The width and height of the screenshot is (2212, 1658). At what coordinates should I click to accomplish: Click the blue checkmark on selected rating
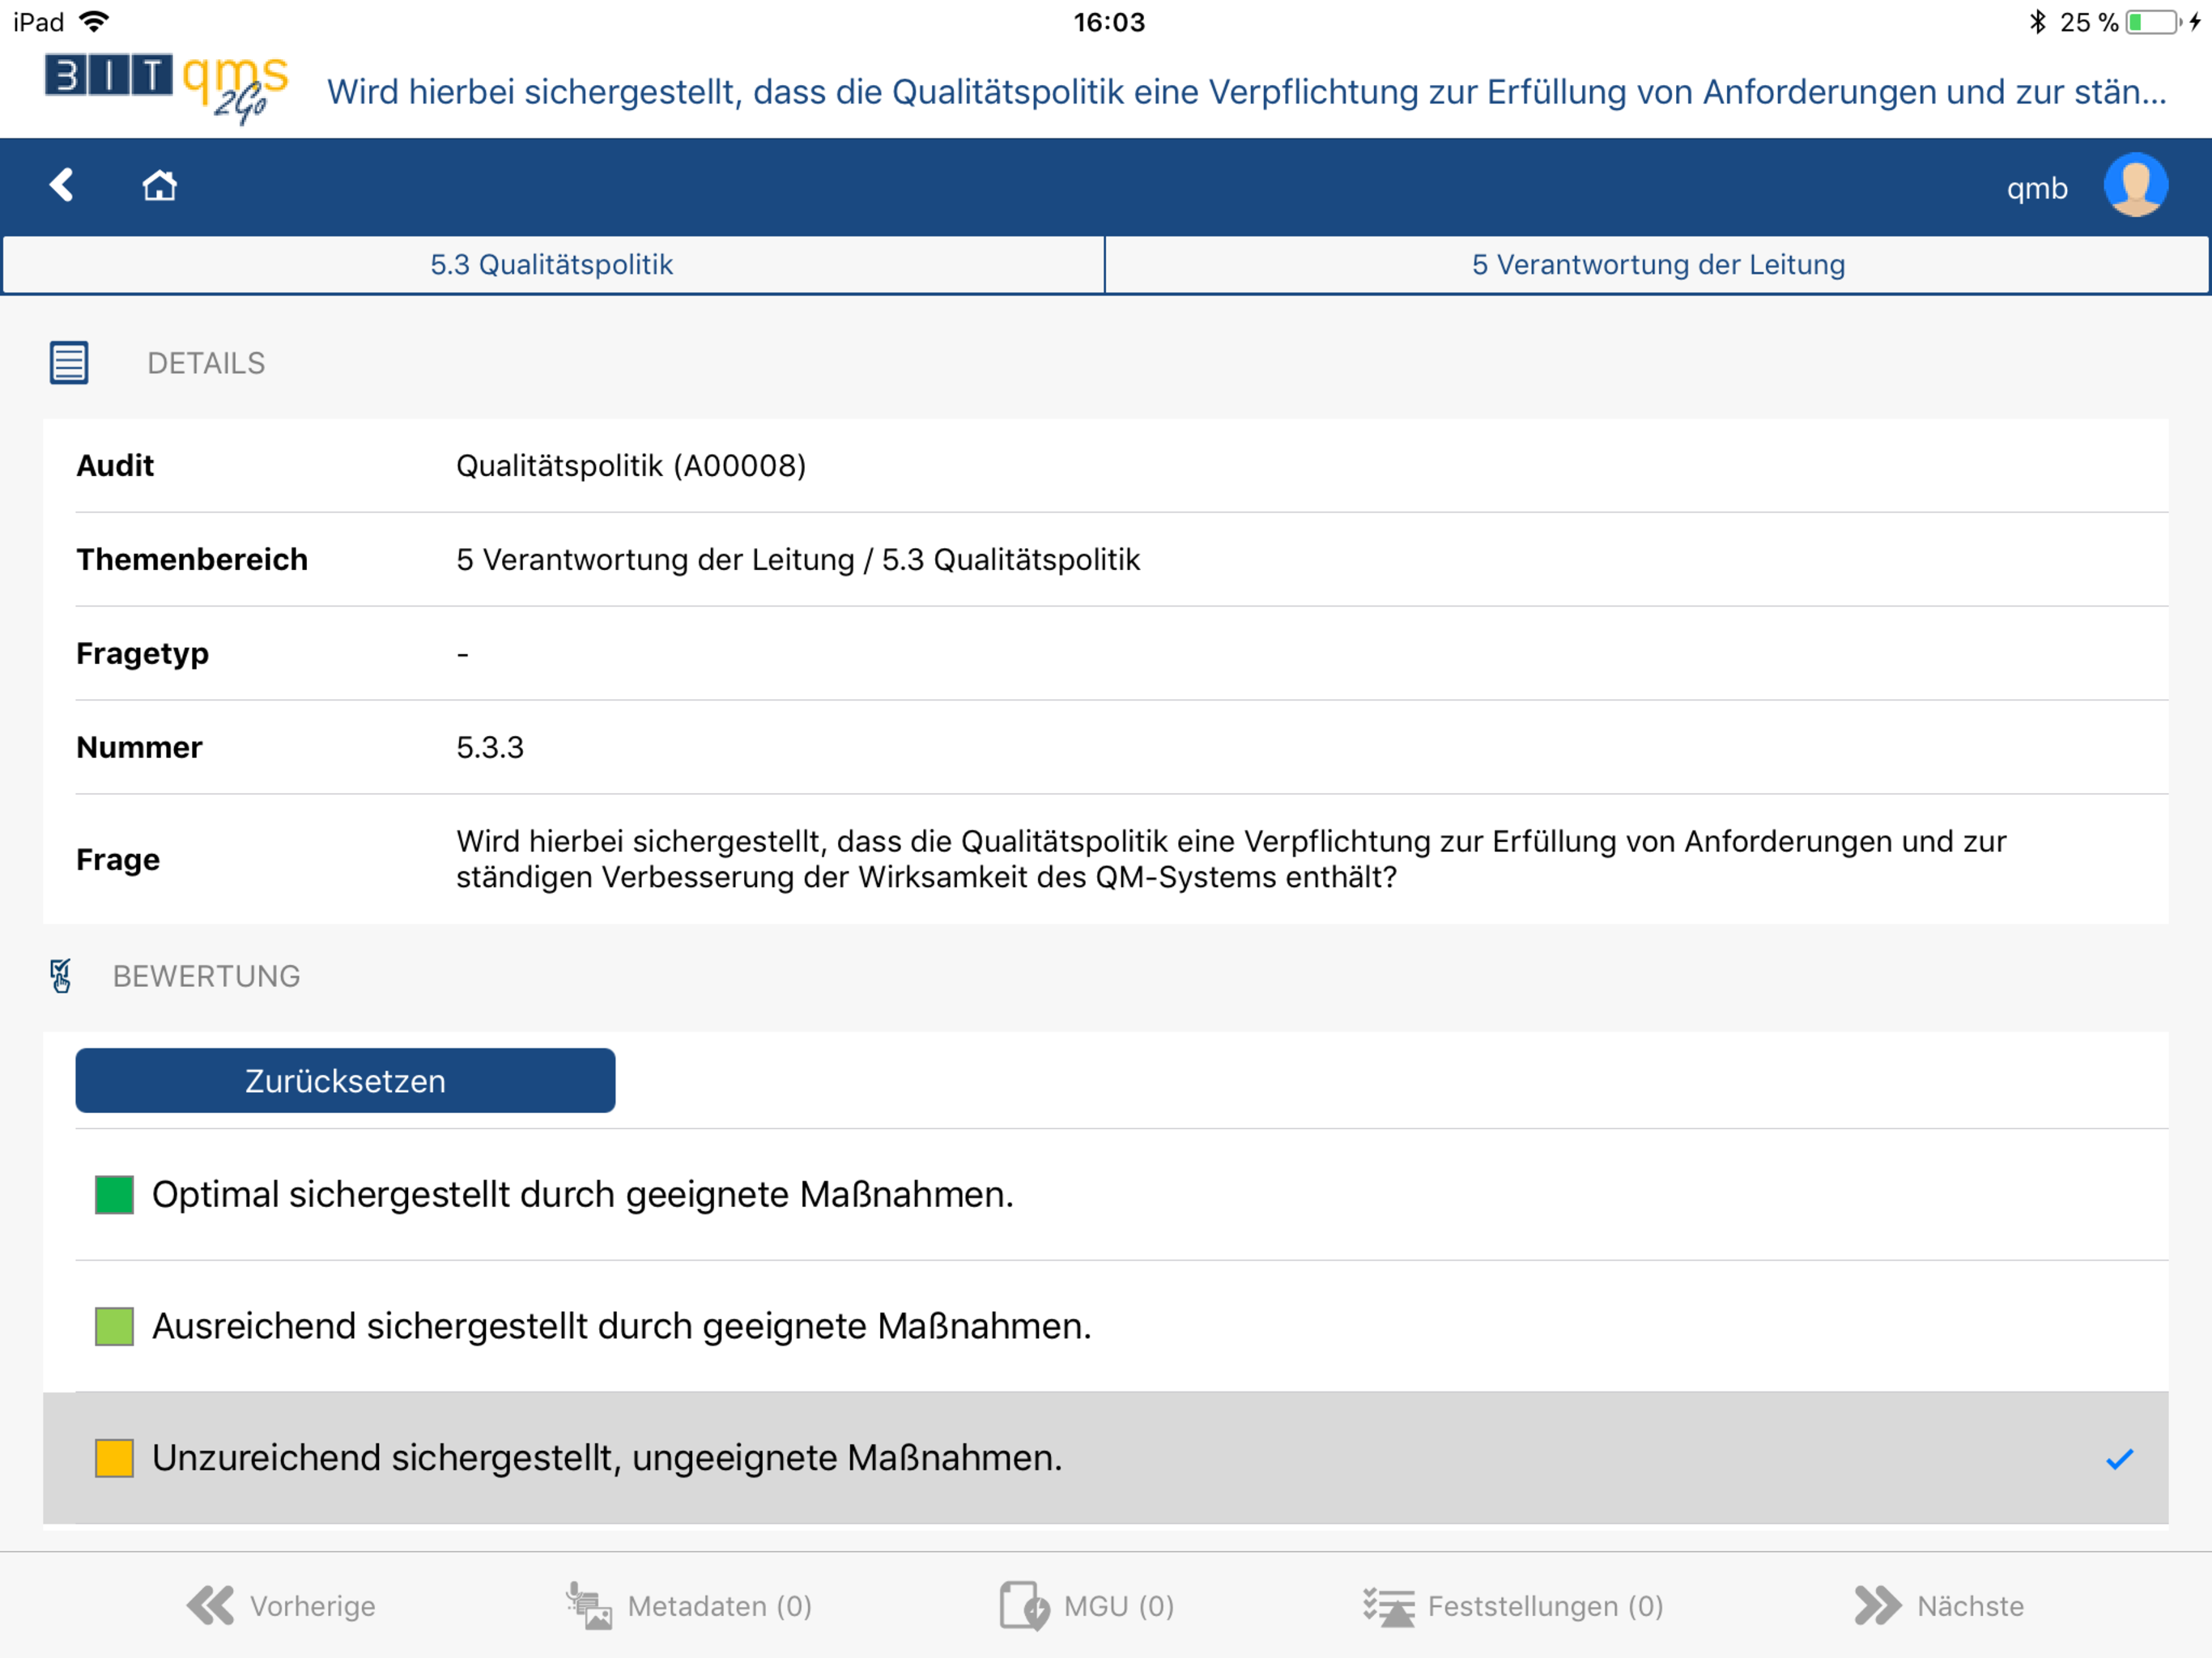[x=2119, y=1459]
